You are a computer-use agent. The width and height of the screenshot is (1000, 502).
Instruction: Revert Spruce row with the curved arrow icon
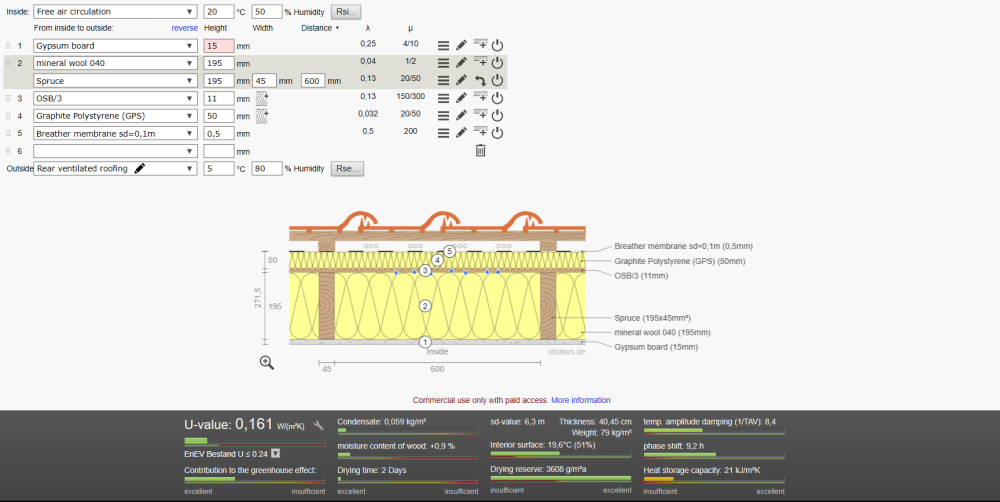tap(480, 80)
